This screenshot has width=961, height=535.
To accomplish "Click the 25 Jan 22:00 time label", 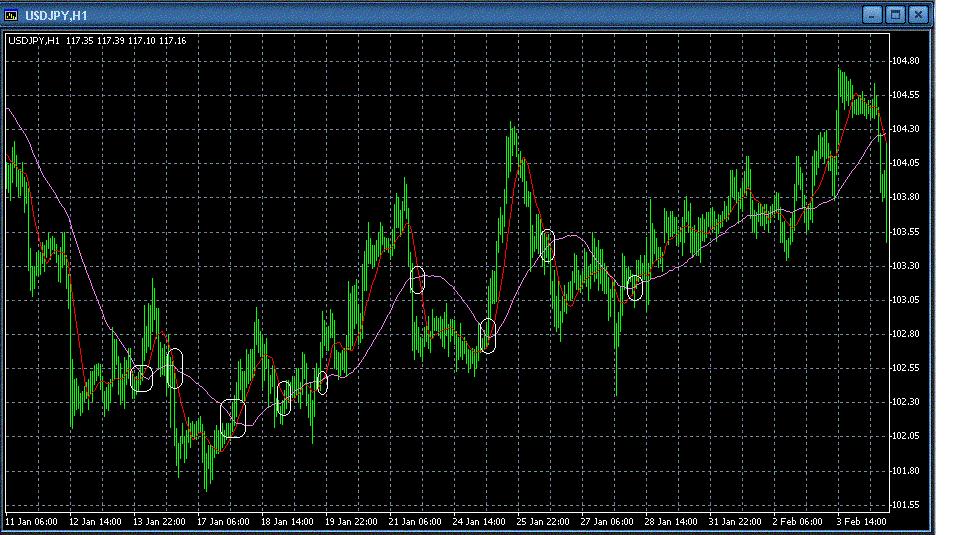I will click(x=543, y=522).
